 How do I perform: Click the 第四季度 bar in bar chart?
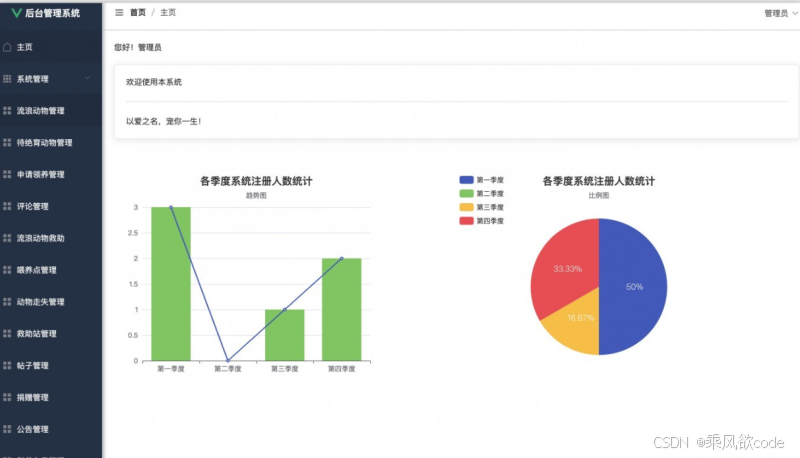(341, 310)
